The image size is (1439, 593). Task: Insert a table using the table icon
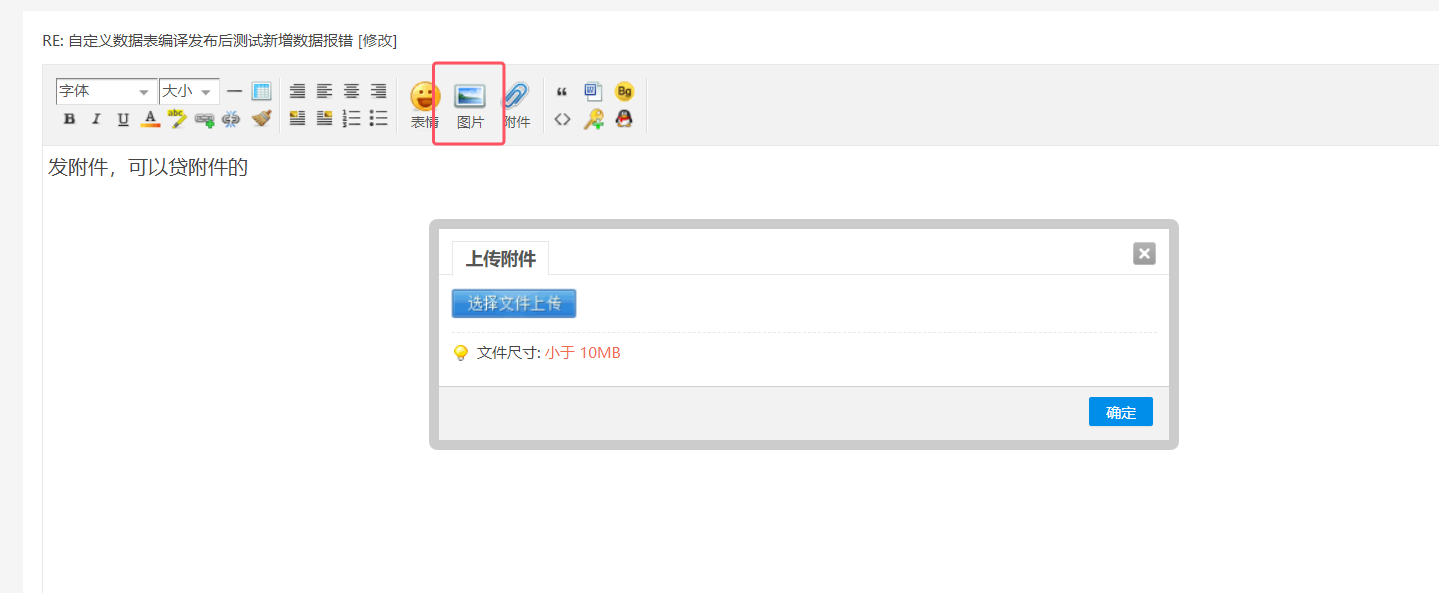click(x=261, y=91)
